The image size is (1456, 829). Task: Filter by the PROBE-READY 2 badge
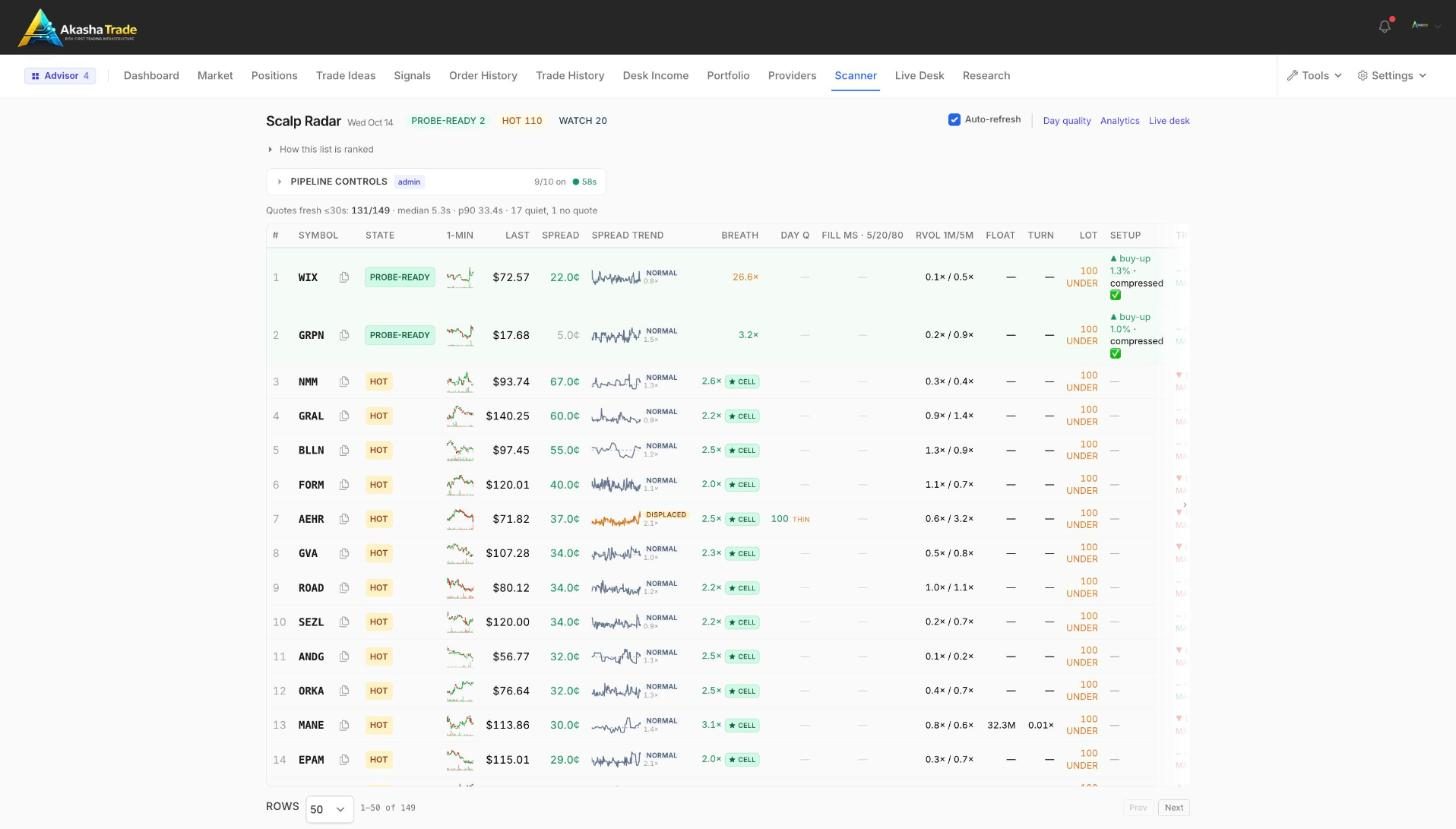[448, 121]
